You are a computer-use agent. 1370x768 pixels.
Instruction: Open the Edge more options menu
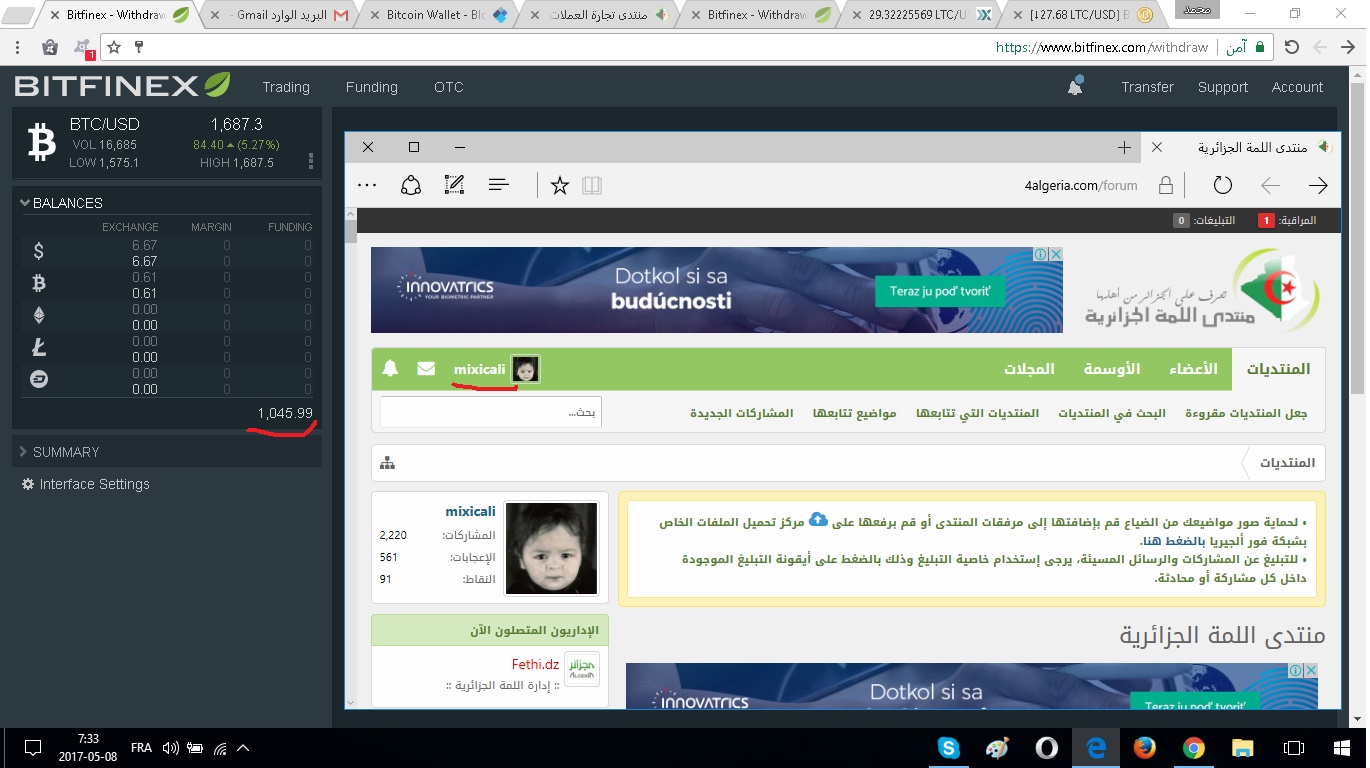coord(367,185)
